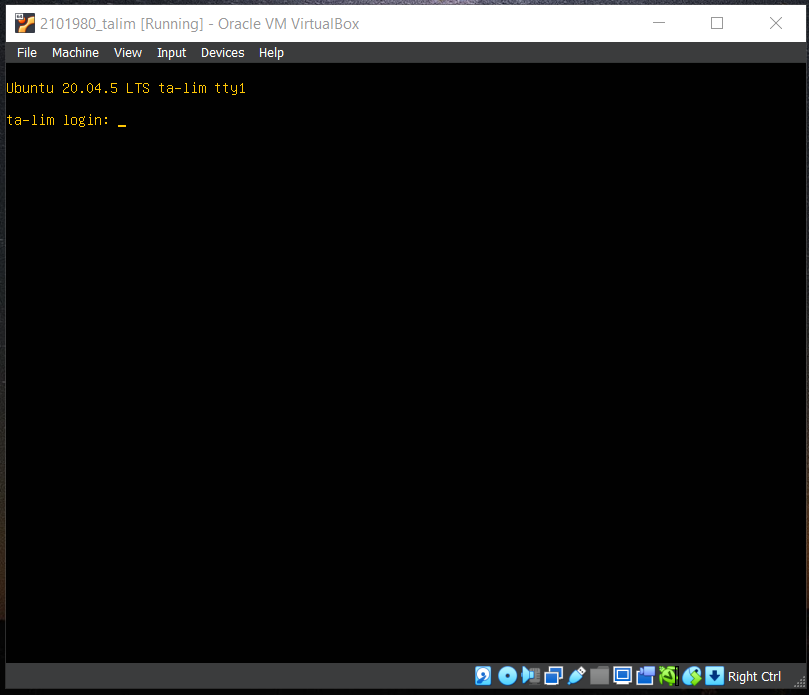
Task: Click the optical disc drive icon
Action: 507,676
